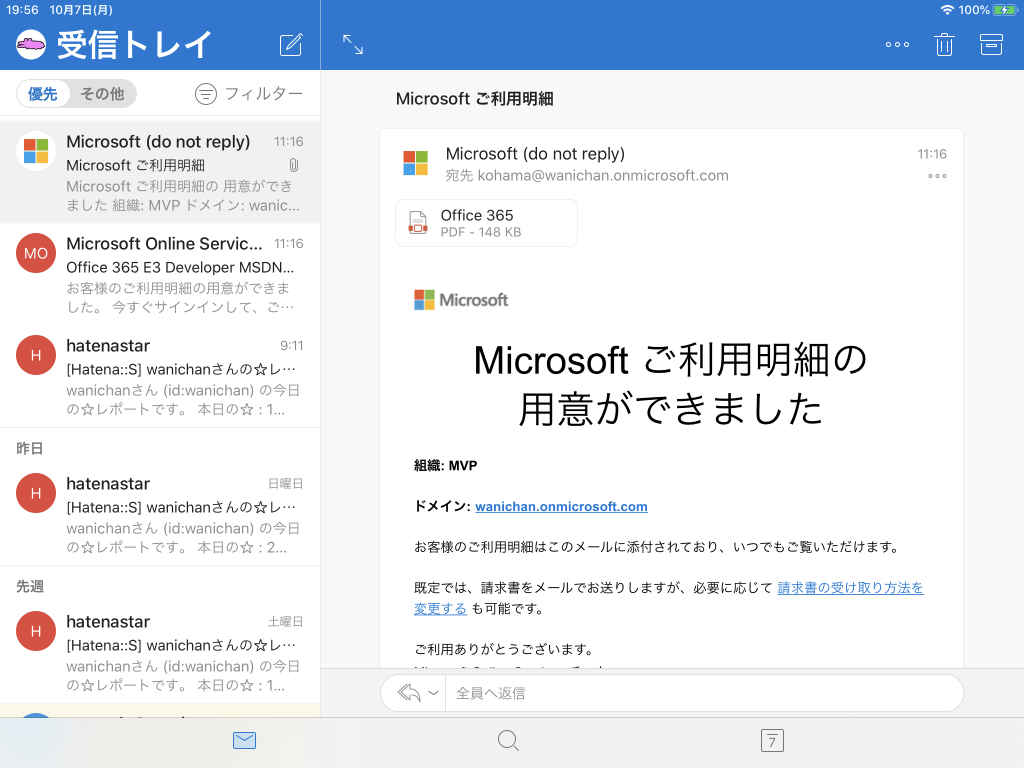The height and width of the screenshot is (768, 1024).
Task: Archive the open message
Action: (x=991, y=44)
